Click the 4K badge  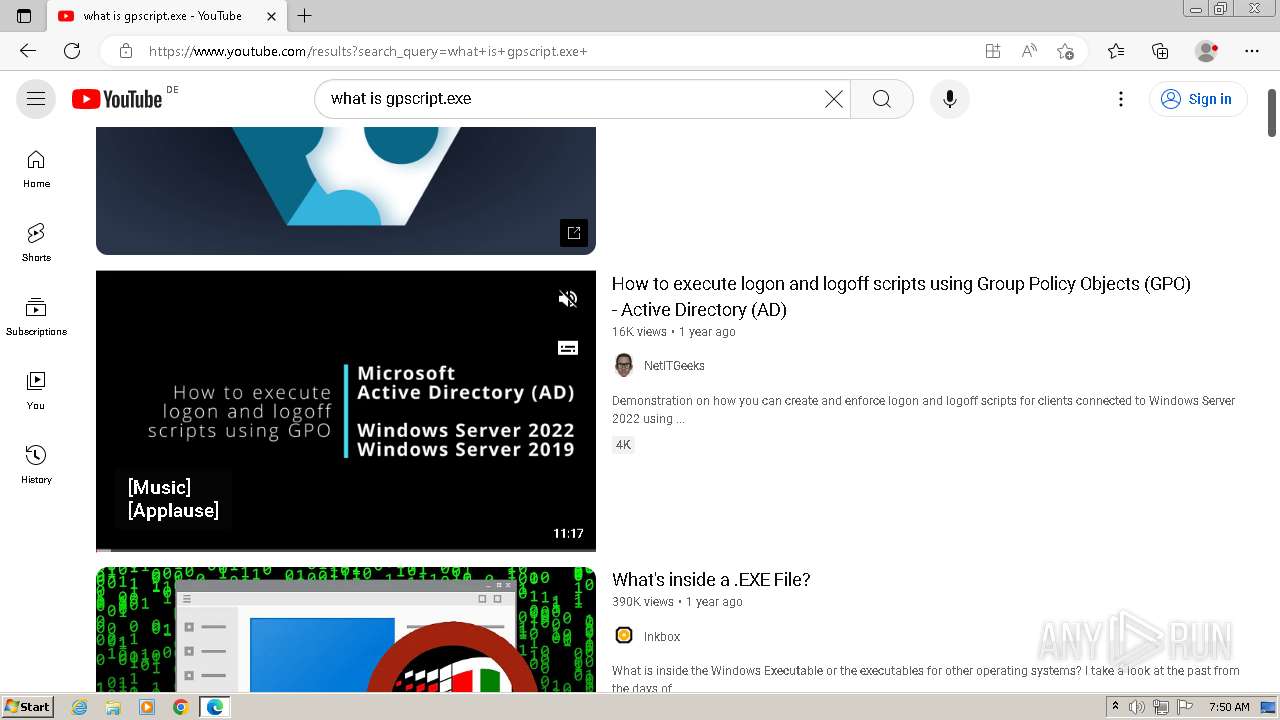623,445
